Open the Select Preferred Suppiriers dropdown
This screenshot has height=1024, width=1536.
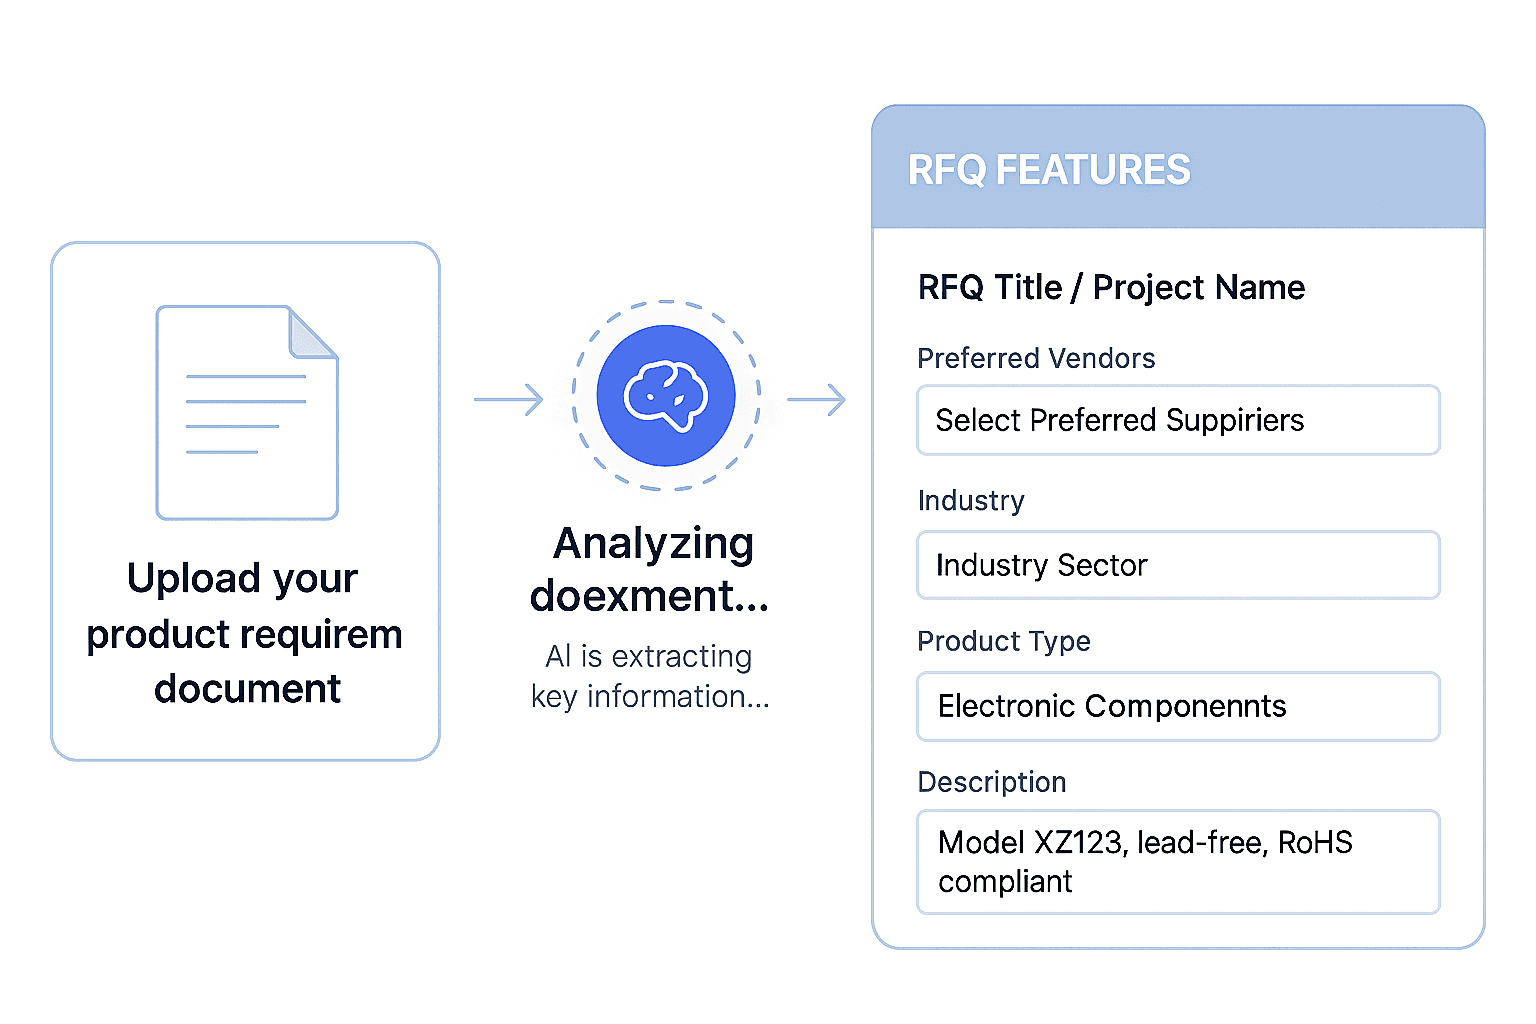1177,420
